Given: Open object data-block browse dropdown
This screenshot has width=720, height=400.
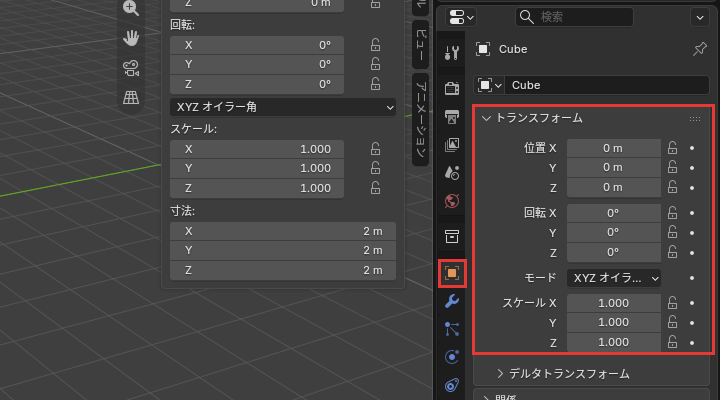Looking at the screenshot, I should click(x=489, y=85).
